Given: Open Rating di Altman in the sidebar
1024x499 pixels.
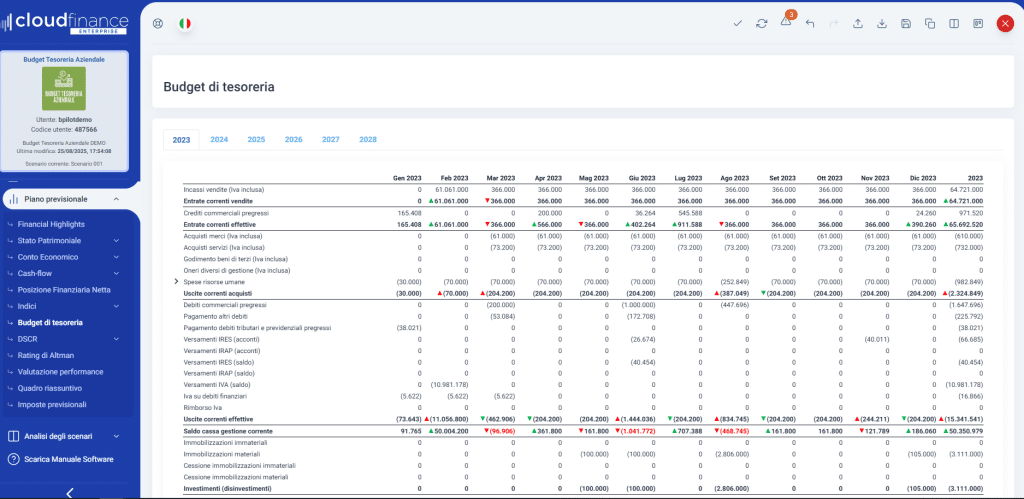Looking at the screenshot, I should tap(45, 355).
